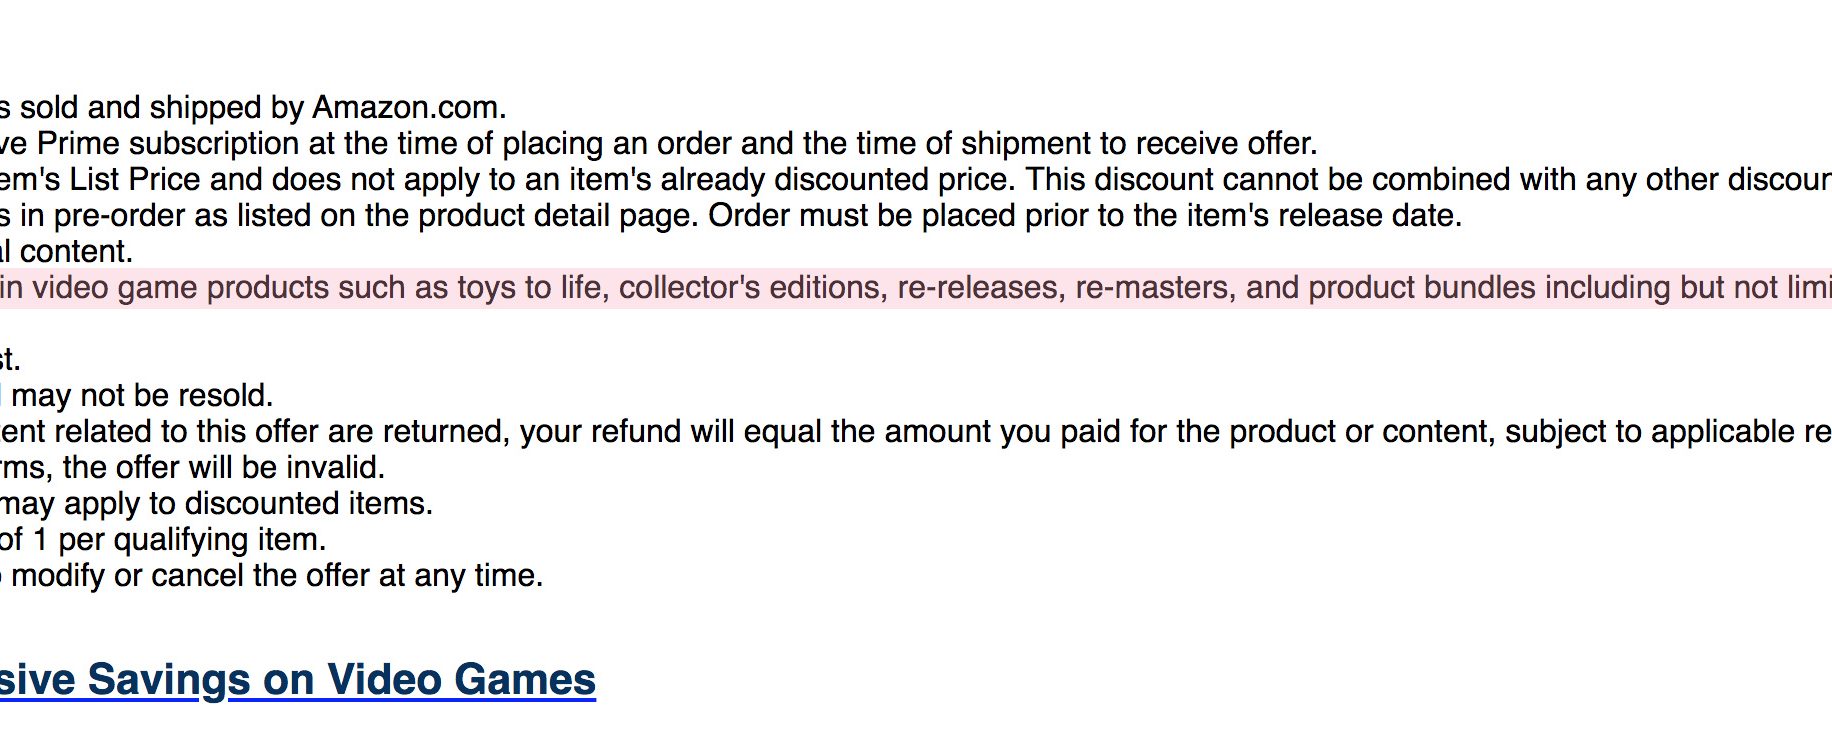This screenshot has width=1832, height=744.
Task: Click the 'may not be resold' line
Action: point(137,396)
